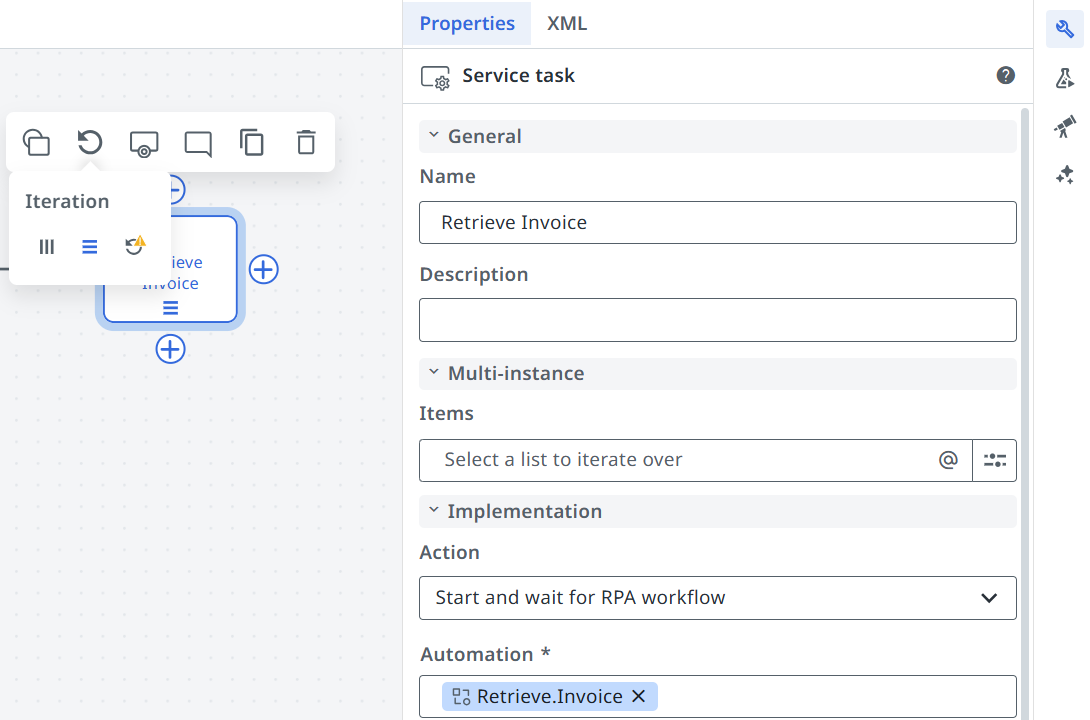Click the Iteration popup heading
Screen dimensions: 1090x720
67,202
